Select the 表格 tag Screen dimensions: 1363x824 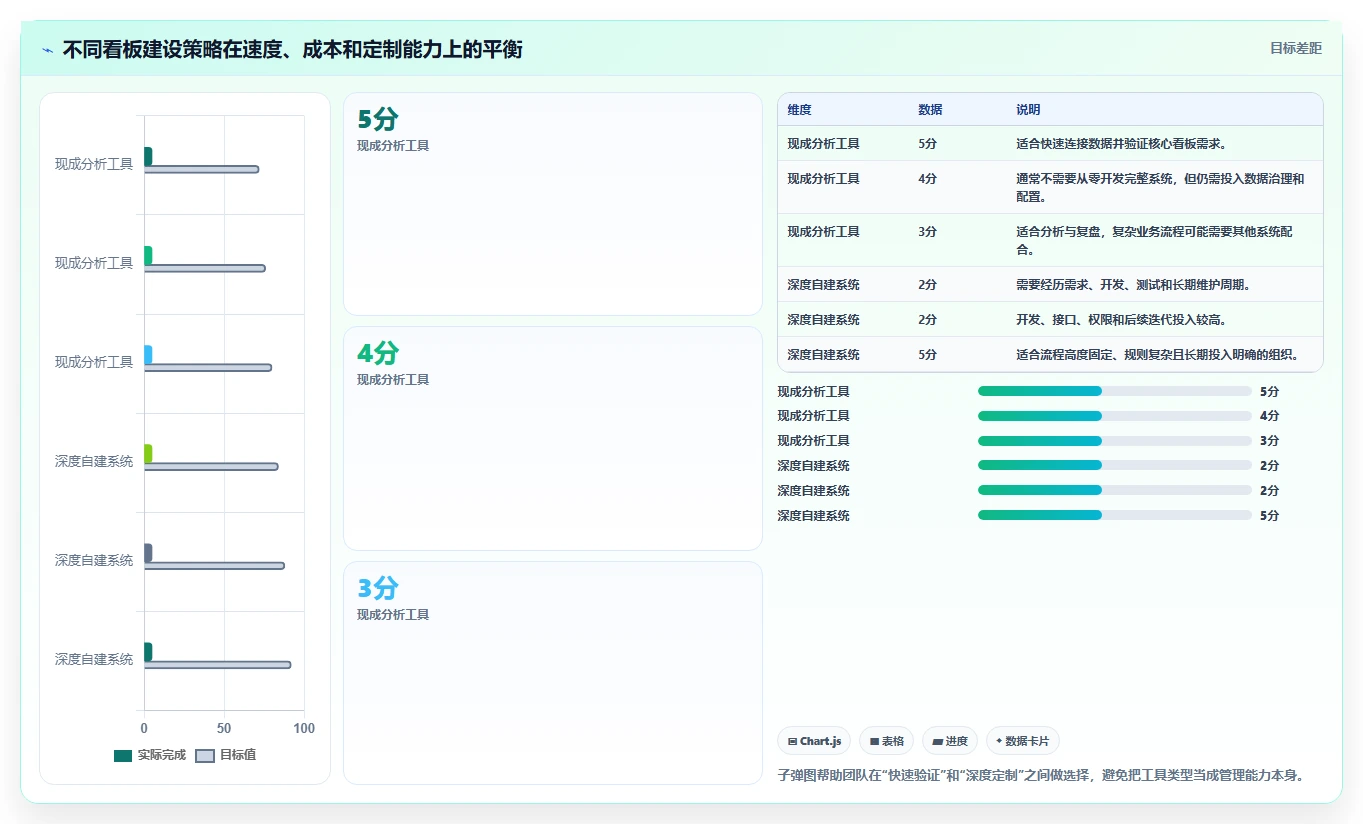pos(886,741)
